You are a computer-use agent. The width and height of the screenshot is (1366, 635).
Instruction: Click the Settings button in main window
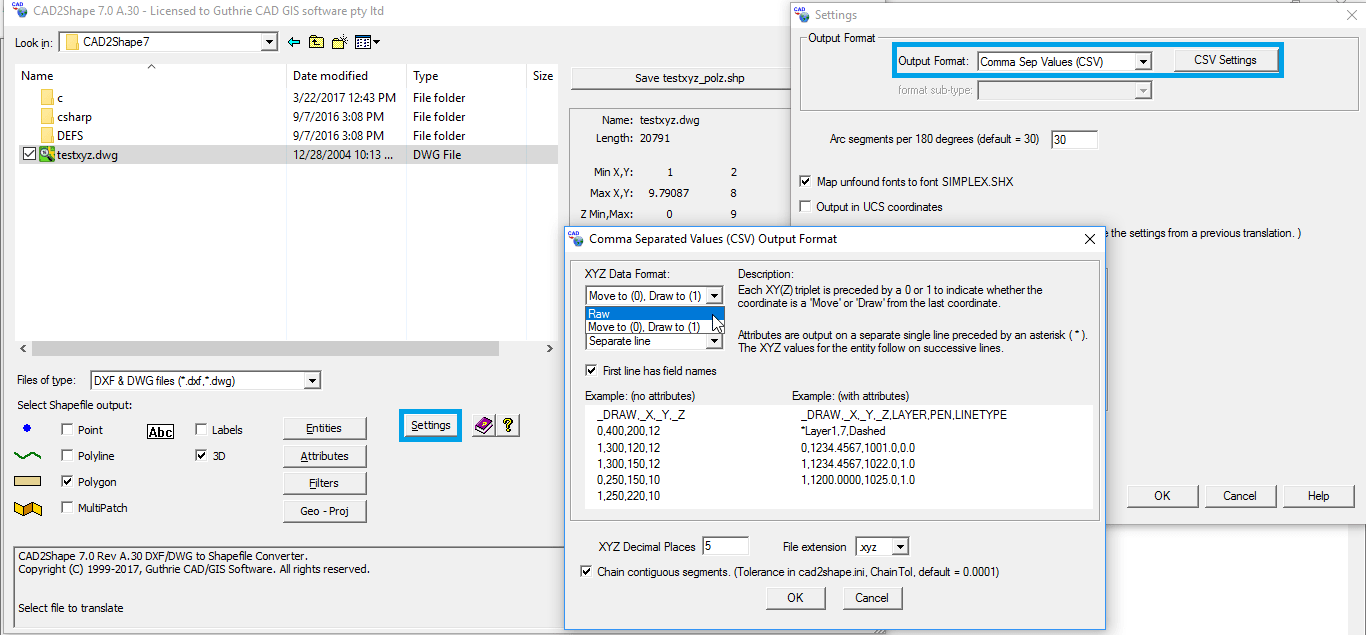pyautogui.click(x=431, y=425)
